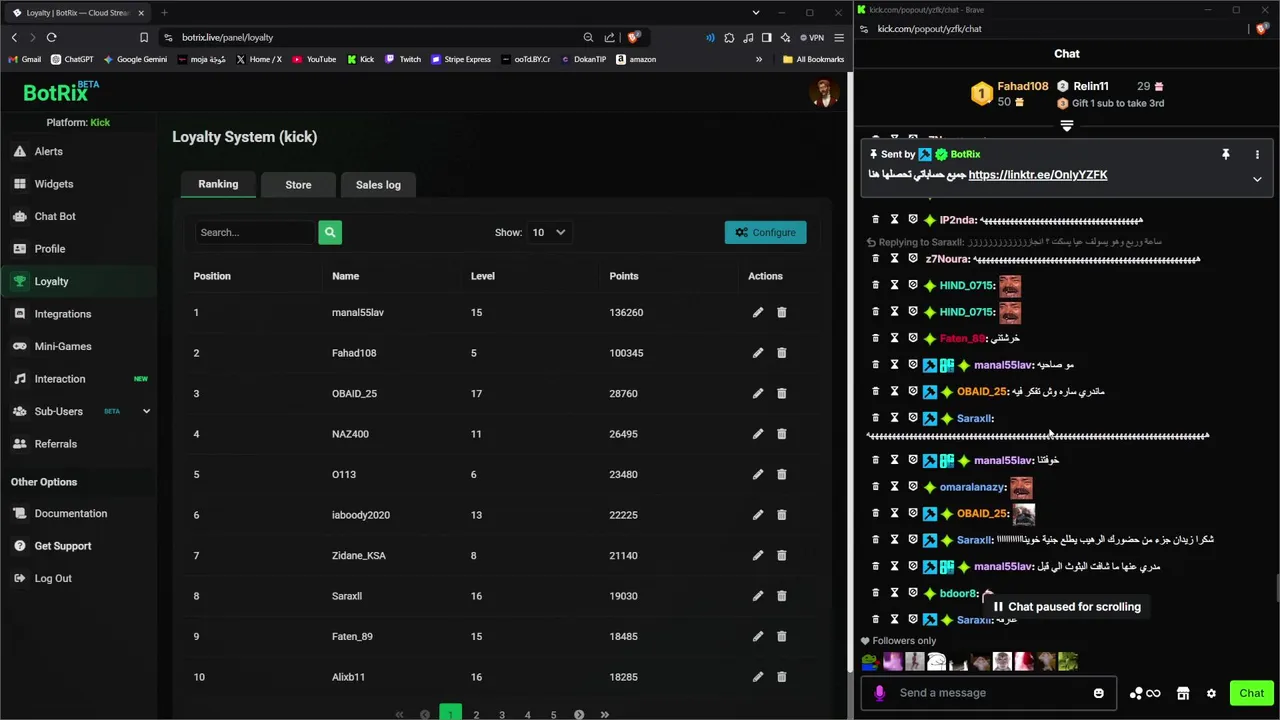
Task: Open the Show entries dropdown
Action: (x=548, y=232)
